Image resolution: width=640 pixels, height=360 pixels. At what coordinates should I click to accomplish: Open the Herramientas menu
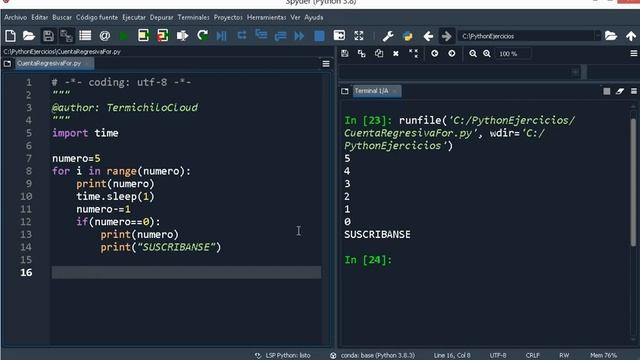click(267, 18)
